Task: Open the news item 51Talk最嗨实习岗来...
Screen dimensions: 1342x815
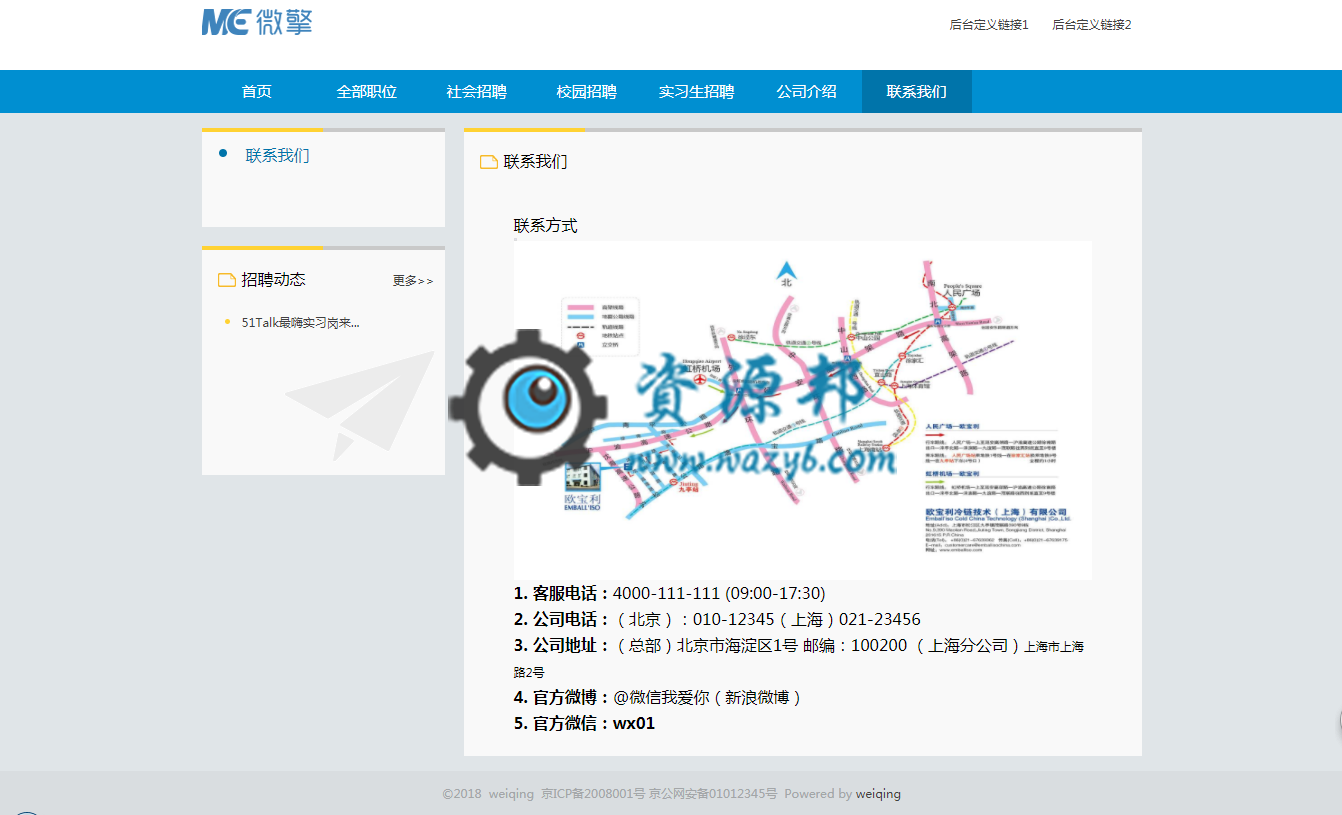Action: coord(300,323)
